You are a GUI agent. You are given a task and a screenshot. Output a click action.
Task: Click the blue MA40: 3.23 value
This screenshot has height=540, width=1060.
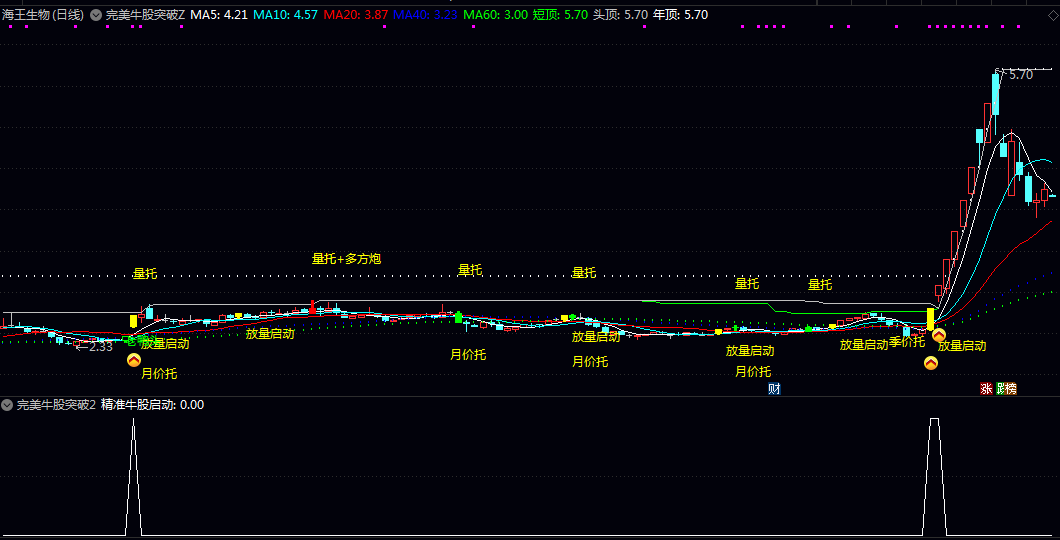tap(427, 14)
